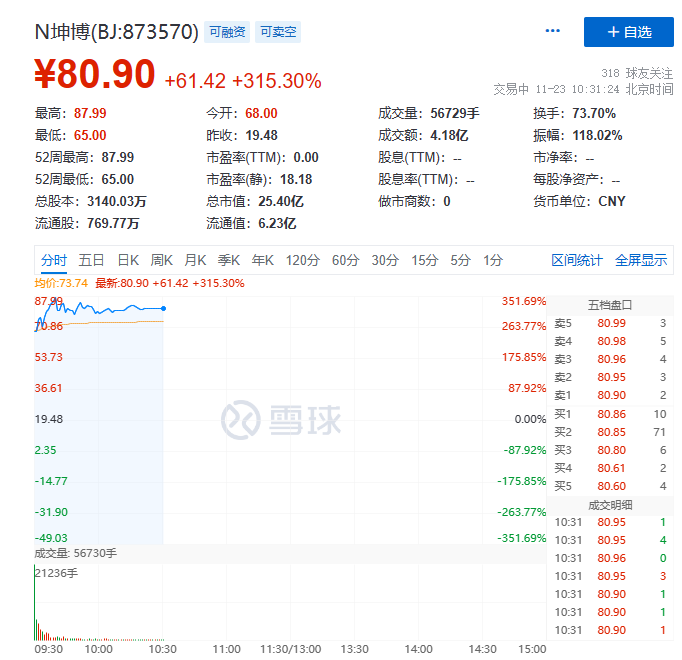This screenshot has width=682, height=660.
Task: Click the 均价:73.74 label above chart
Action: coord(61,283)
